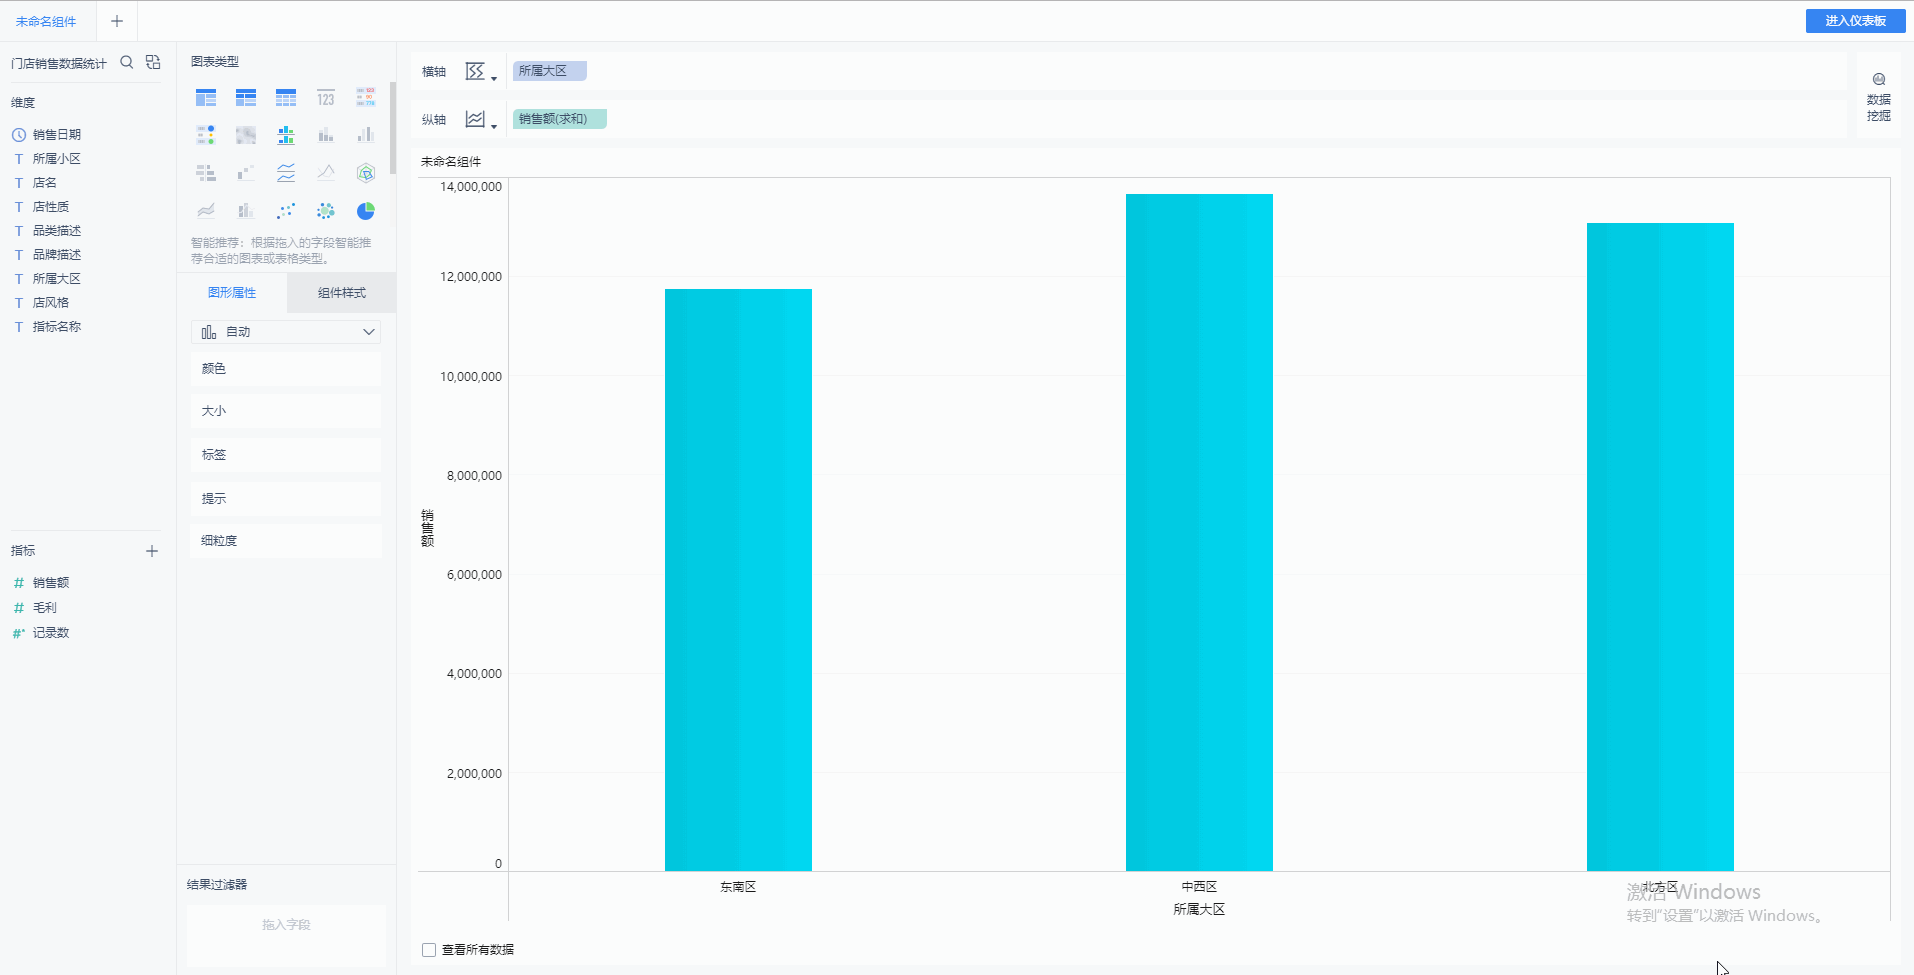Click the 细粒度 property box

(286, 541)
